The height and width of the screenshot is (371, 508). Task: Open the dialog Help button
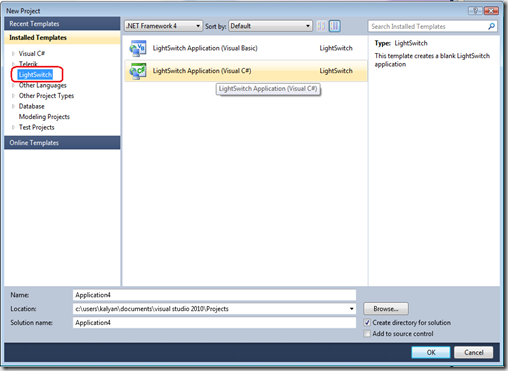pos(475,11)
